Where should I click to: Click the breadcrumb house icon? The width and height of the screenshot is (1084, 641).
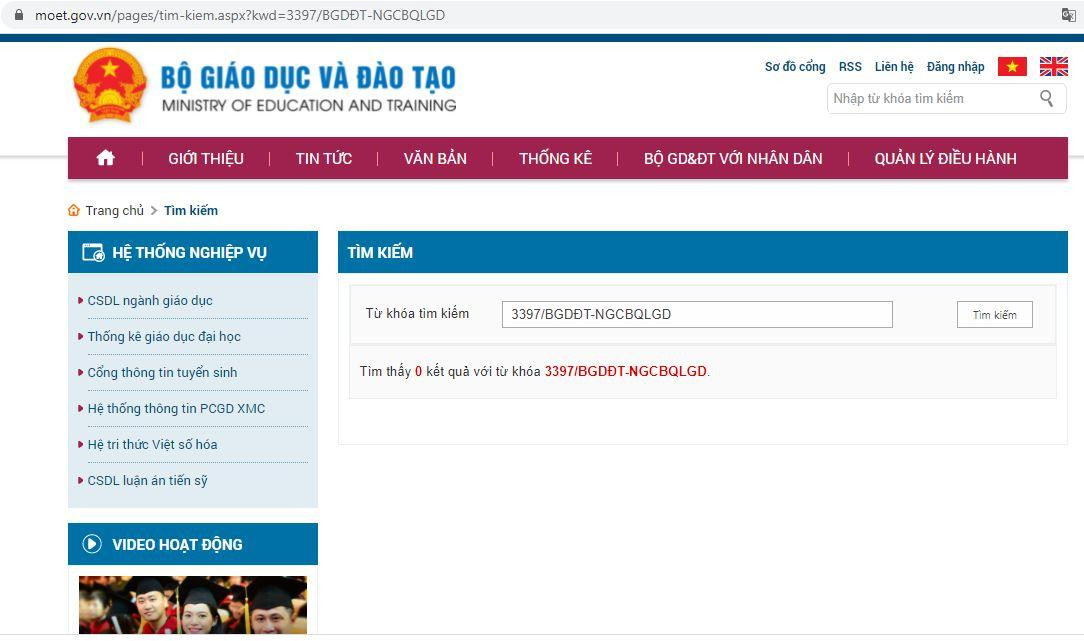(74, 210)
